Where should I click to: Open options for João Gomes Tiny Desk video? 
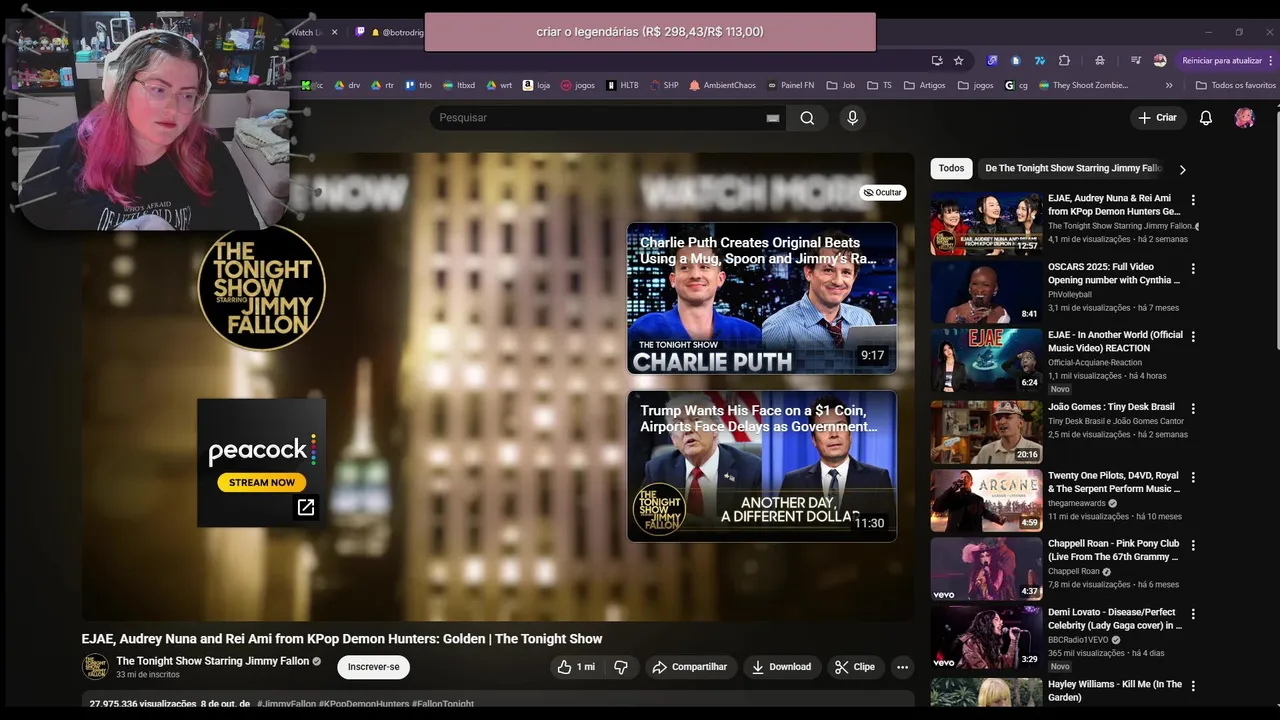coord(1193,409)
